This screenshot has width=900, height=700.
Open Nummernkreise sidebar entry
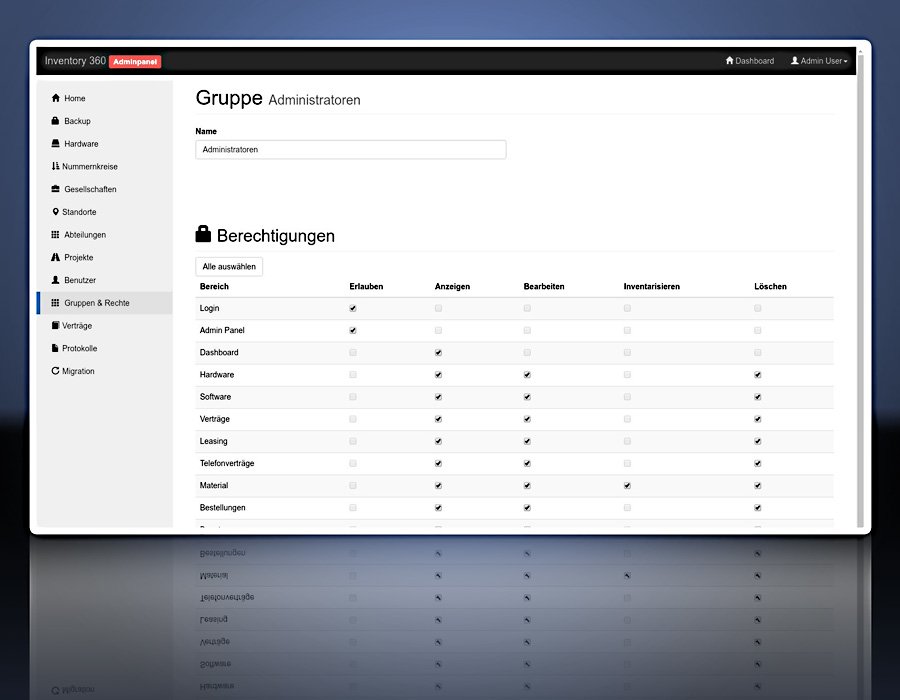tap(104, 166)
